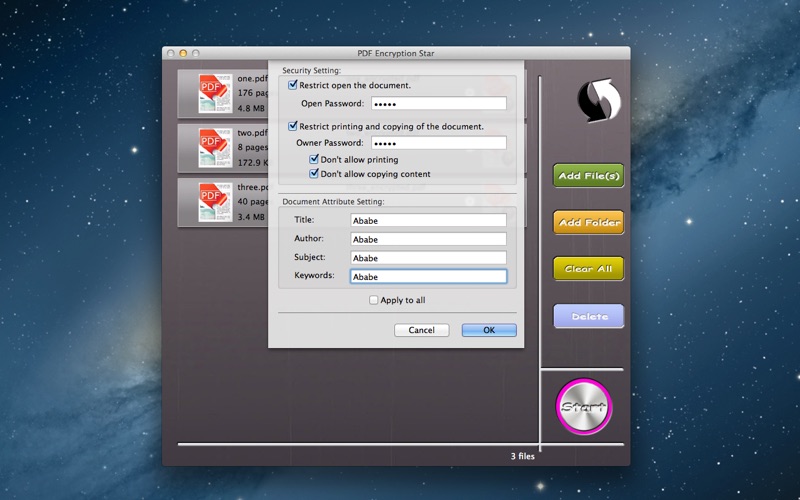Uncheck Restrict open the document

tap(293, 86)
